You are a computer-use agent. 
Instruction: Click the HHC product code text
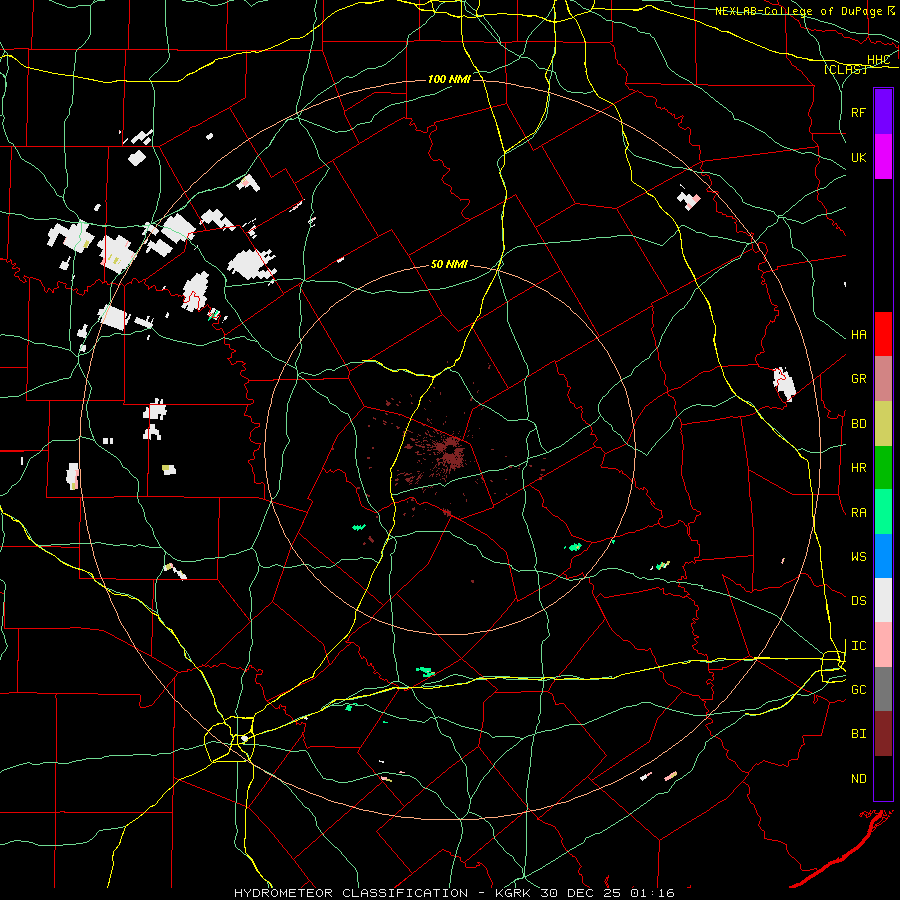[x=878, y=60]
